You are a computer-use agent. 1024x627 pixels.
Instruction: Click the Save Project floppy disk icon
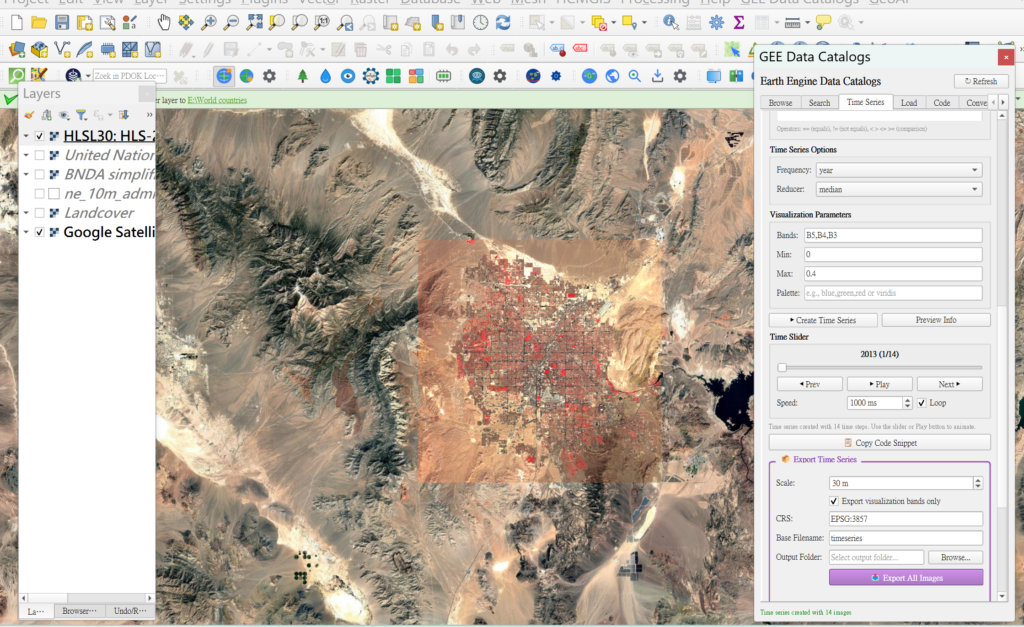[x=62, y=22]
